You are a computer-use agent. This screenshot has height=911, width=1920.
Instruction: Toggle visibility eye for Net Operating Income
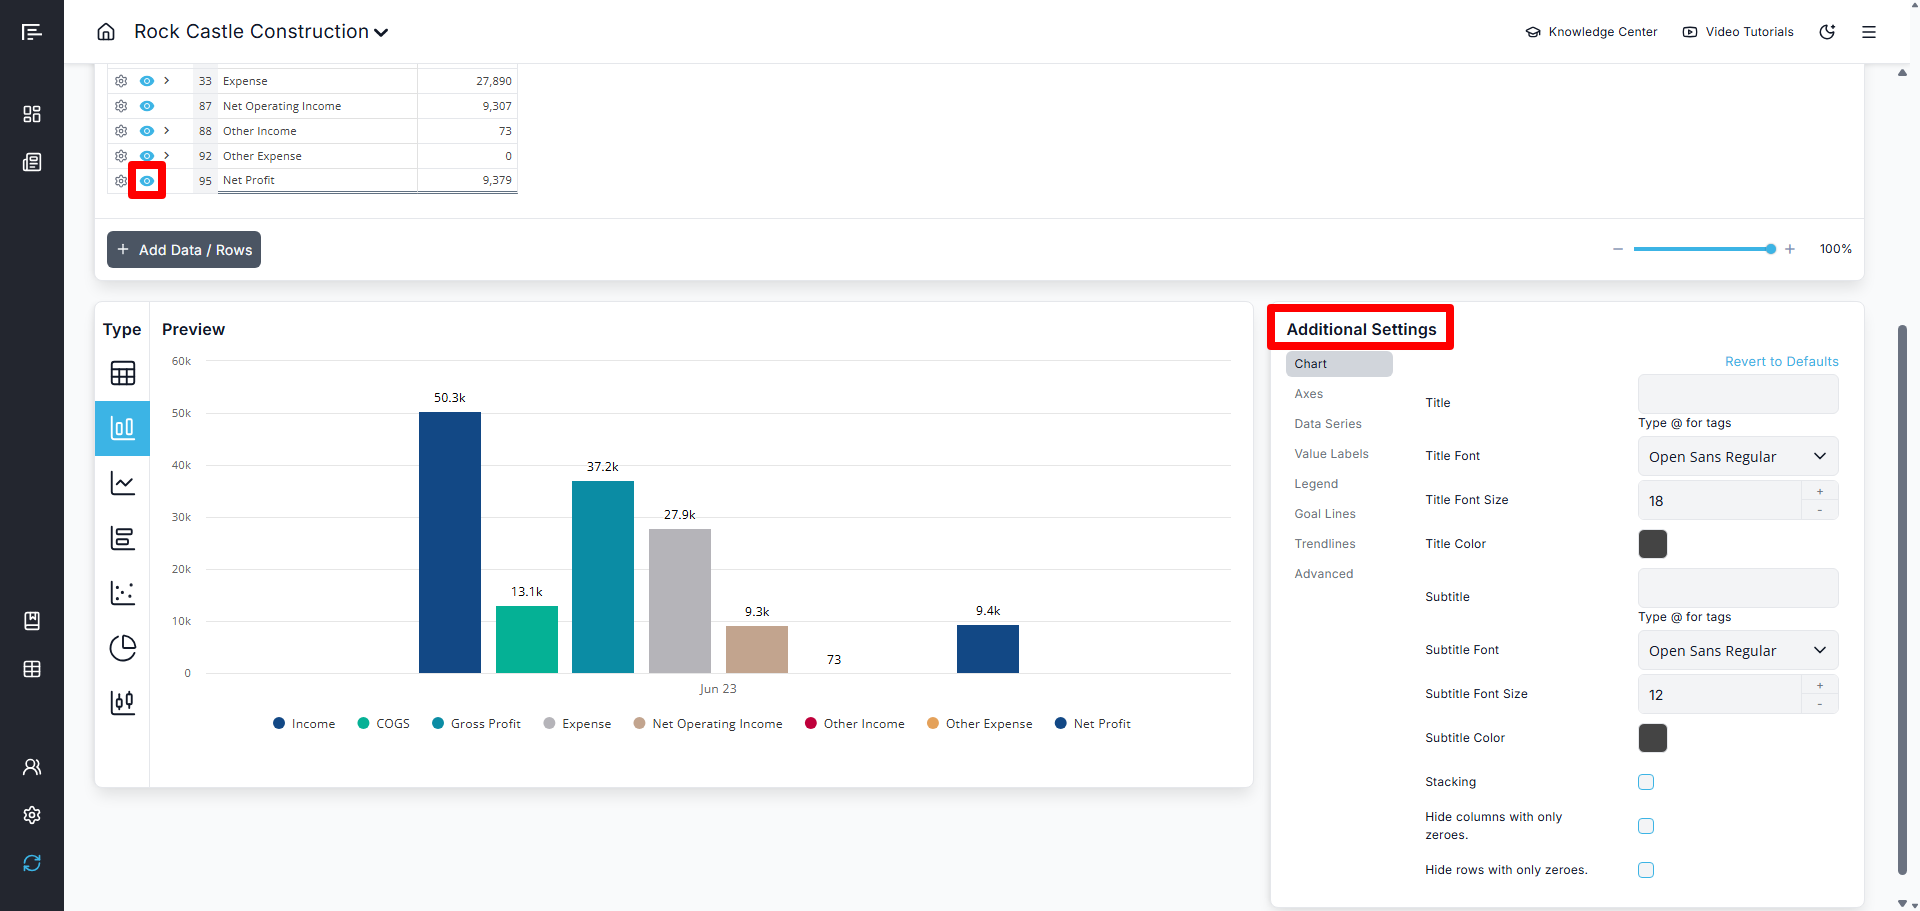(x=147, y=106)
